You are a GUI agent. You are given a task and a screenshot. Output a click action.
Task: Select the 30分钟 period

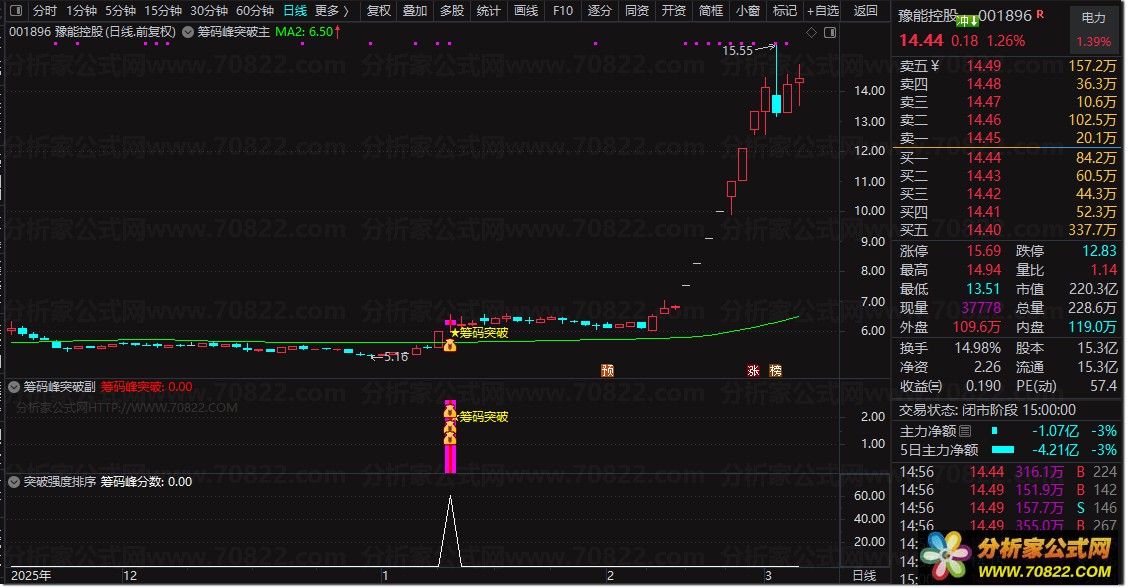209,11
